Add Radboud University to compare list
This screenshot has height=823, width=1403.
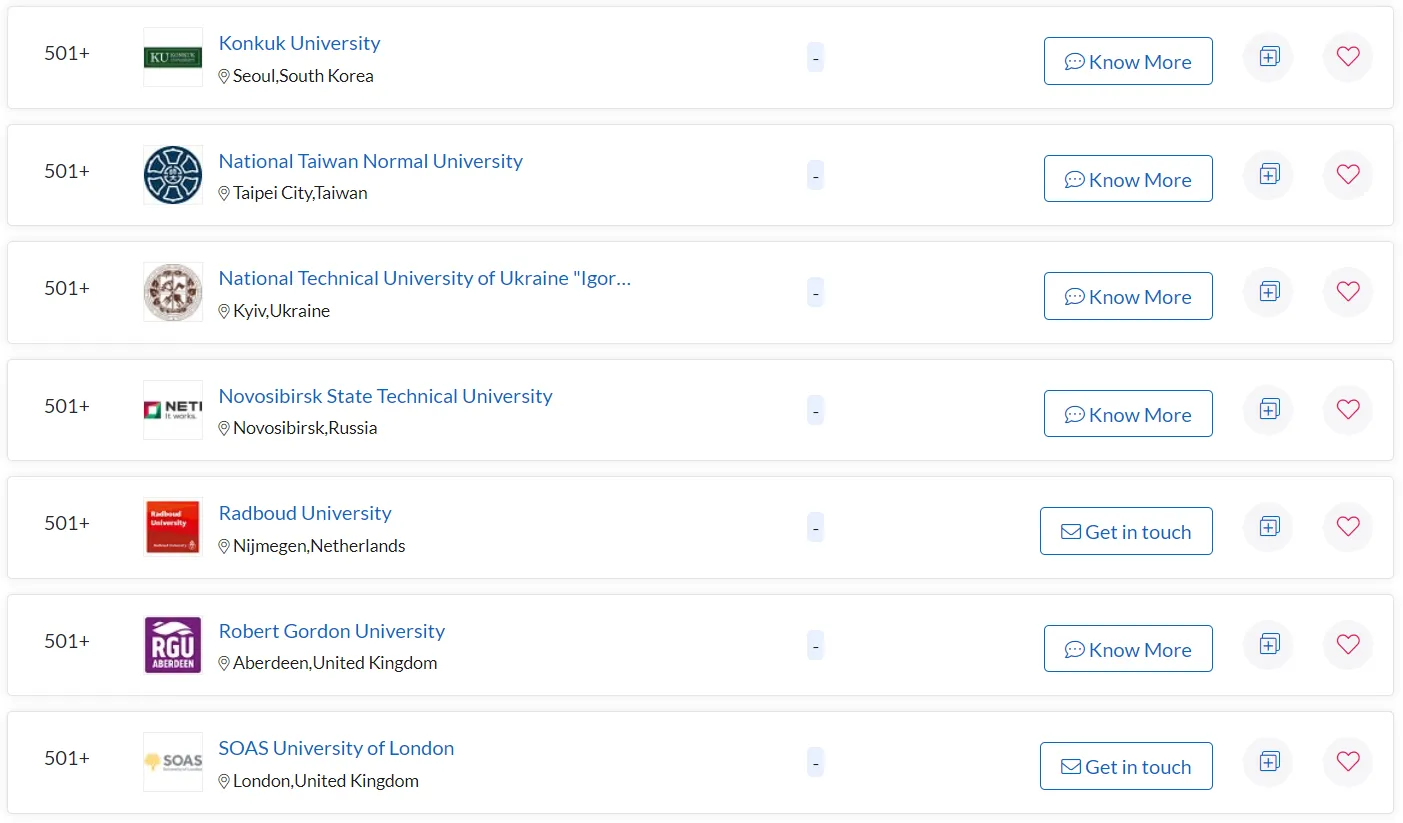coord(1268,527)
